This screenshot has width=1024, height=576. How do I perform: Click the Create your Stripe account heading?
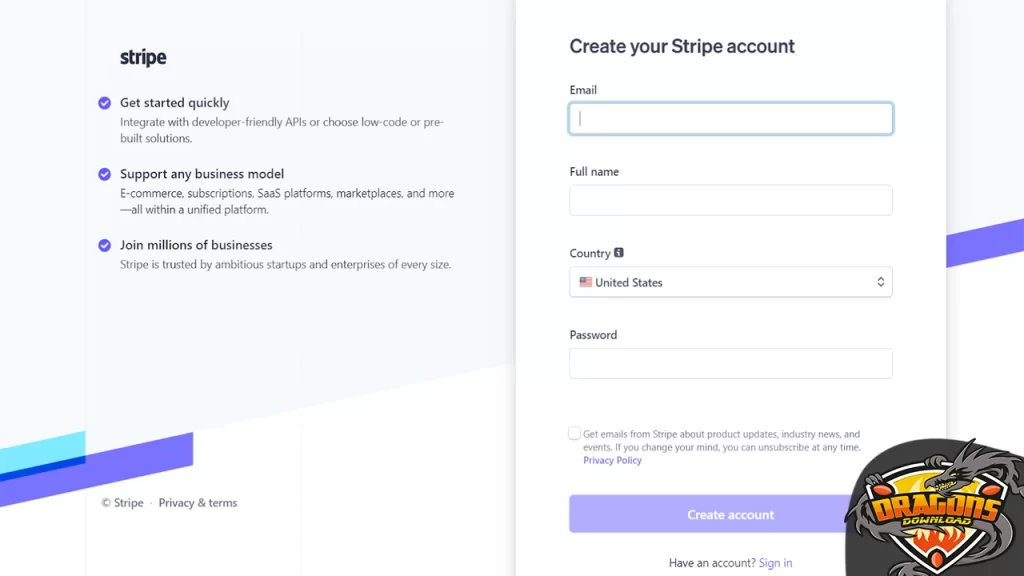682,46
